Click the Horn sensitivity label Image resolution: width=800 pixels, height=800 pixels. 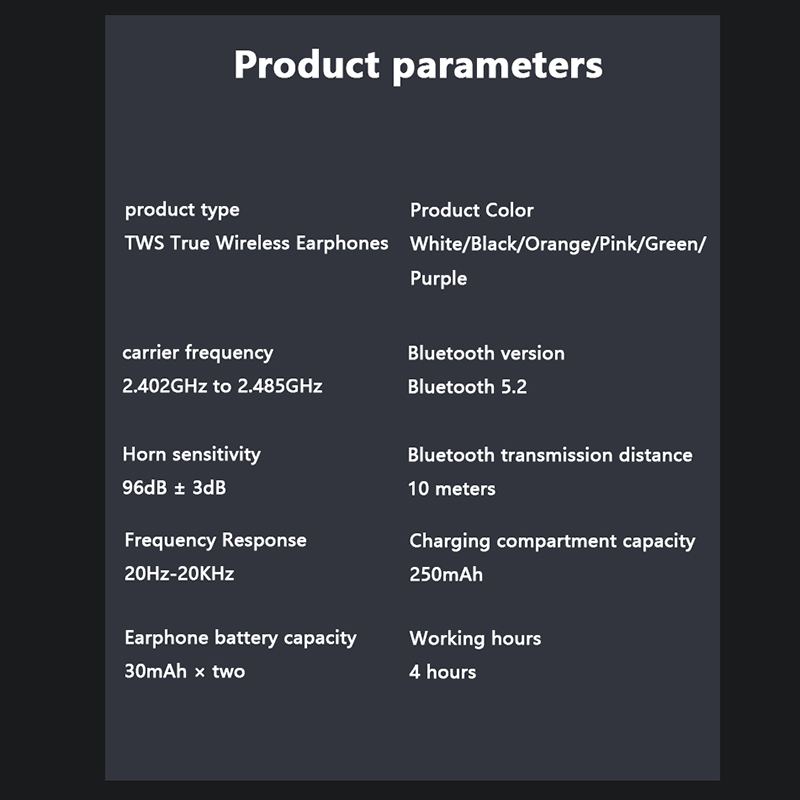(191, 454)
